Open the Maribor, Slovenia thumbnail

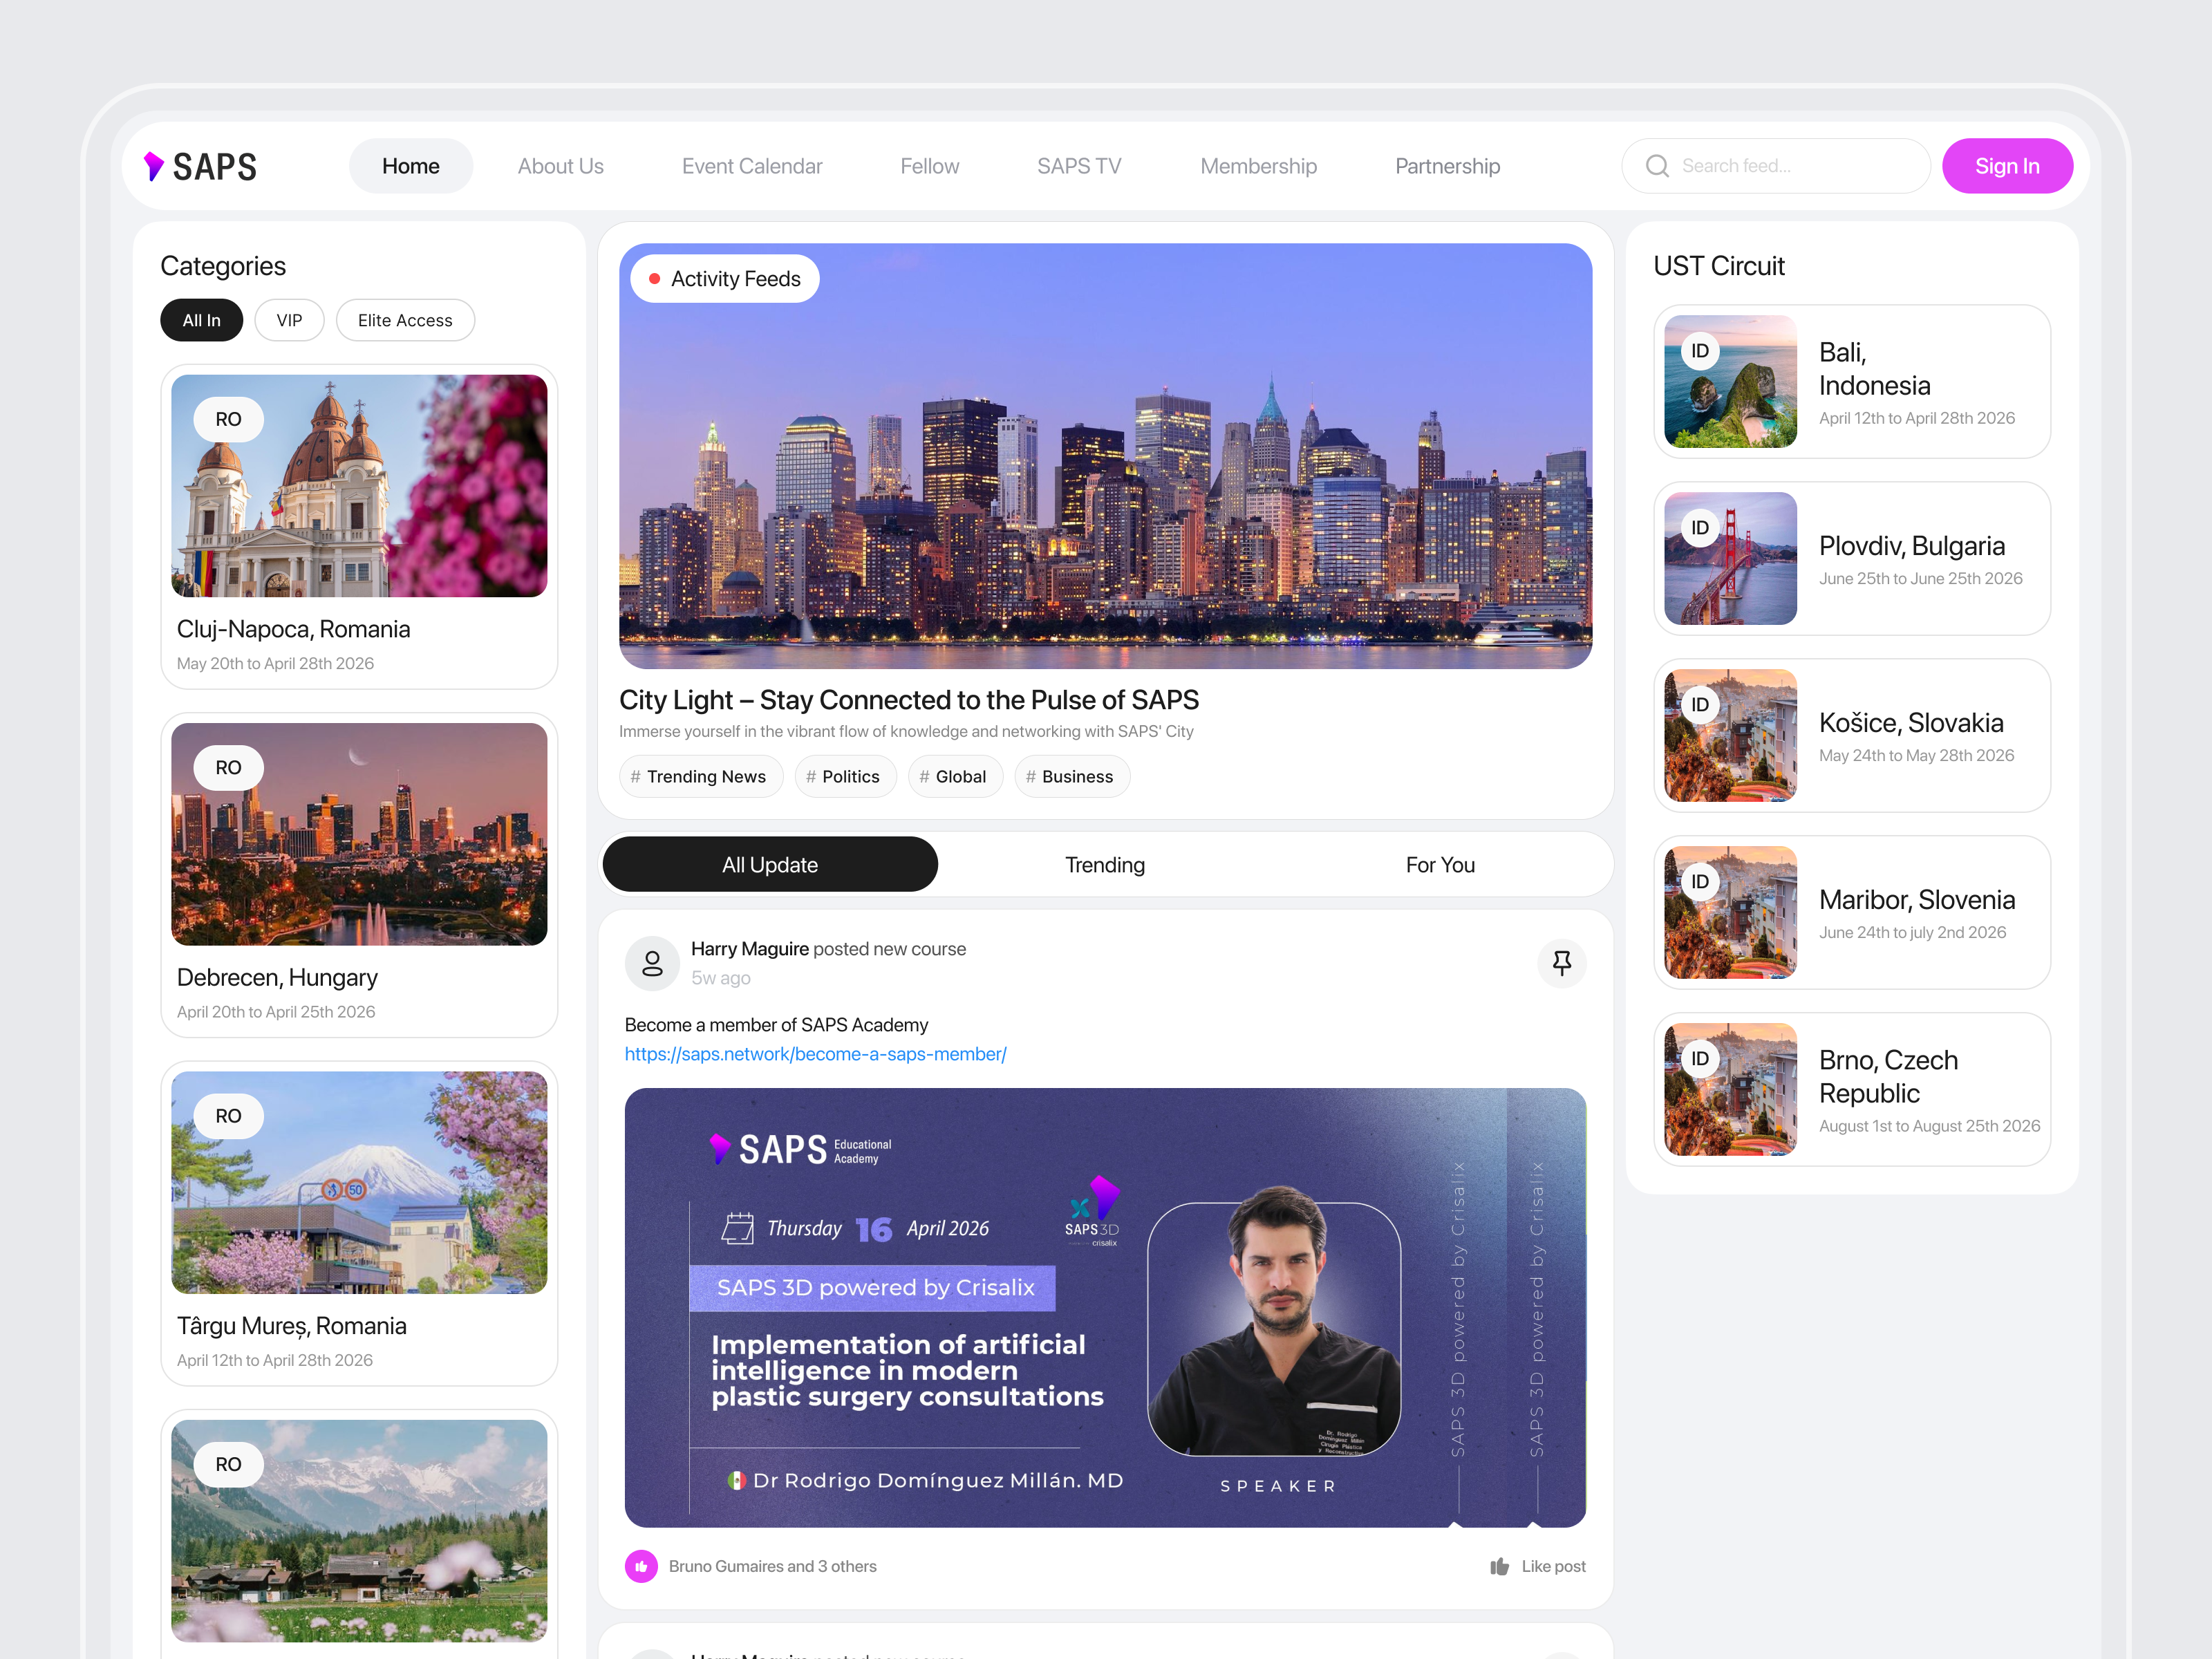point(1730,912)
